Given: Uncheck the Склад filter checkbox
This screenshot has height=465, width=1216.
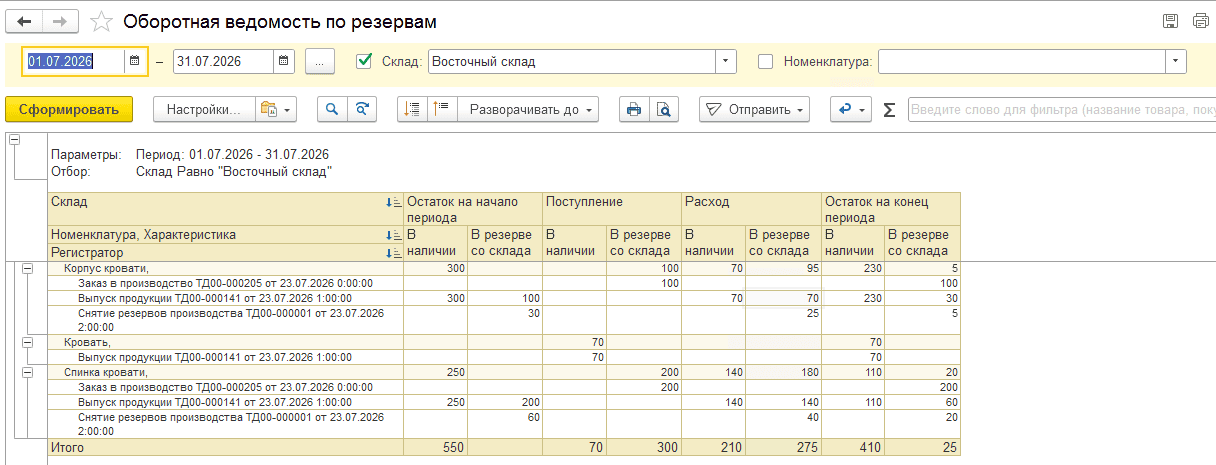Looking at the screenshot, I should coord(364,61).
